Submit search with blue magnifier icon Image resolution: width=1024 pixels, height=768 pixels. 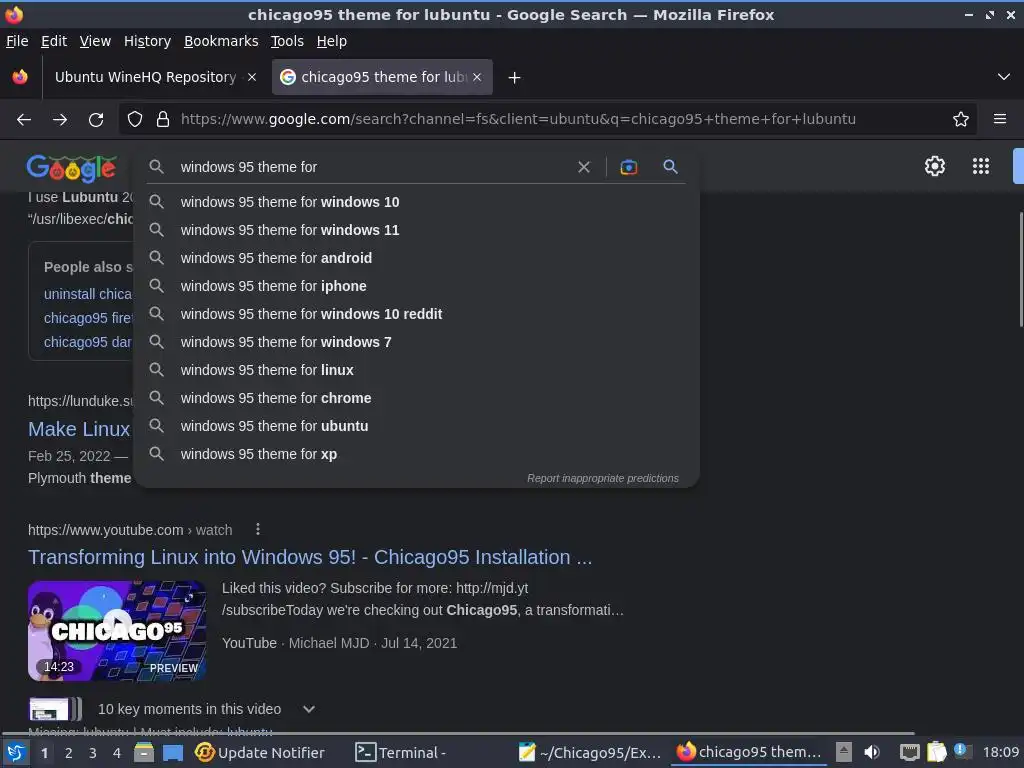(x=670, y=167)
